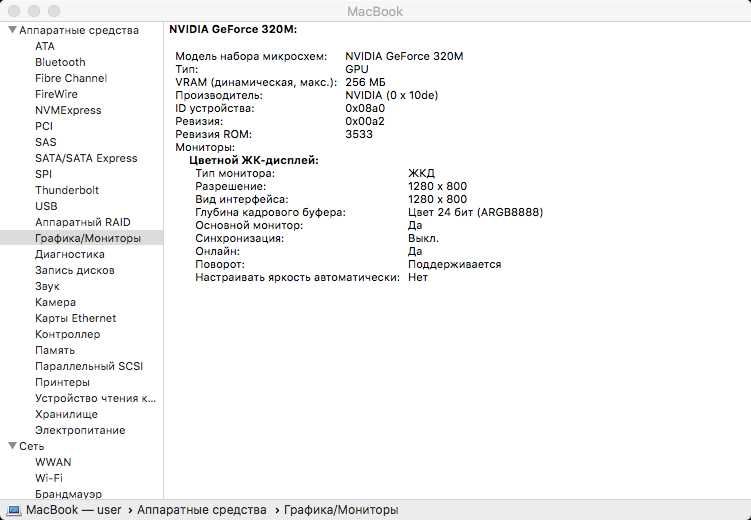Viewport: 751px width, 520px height.
Task: Select SAS in the hardware list
Action: [x=46, y=142]
